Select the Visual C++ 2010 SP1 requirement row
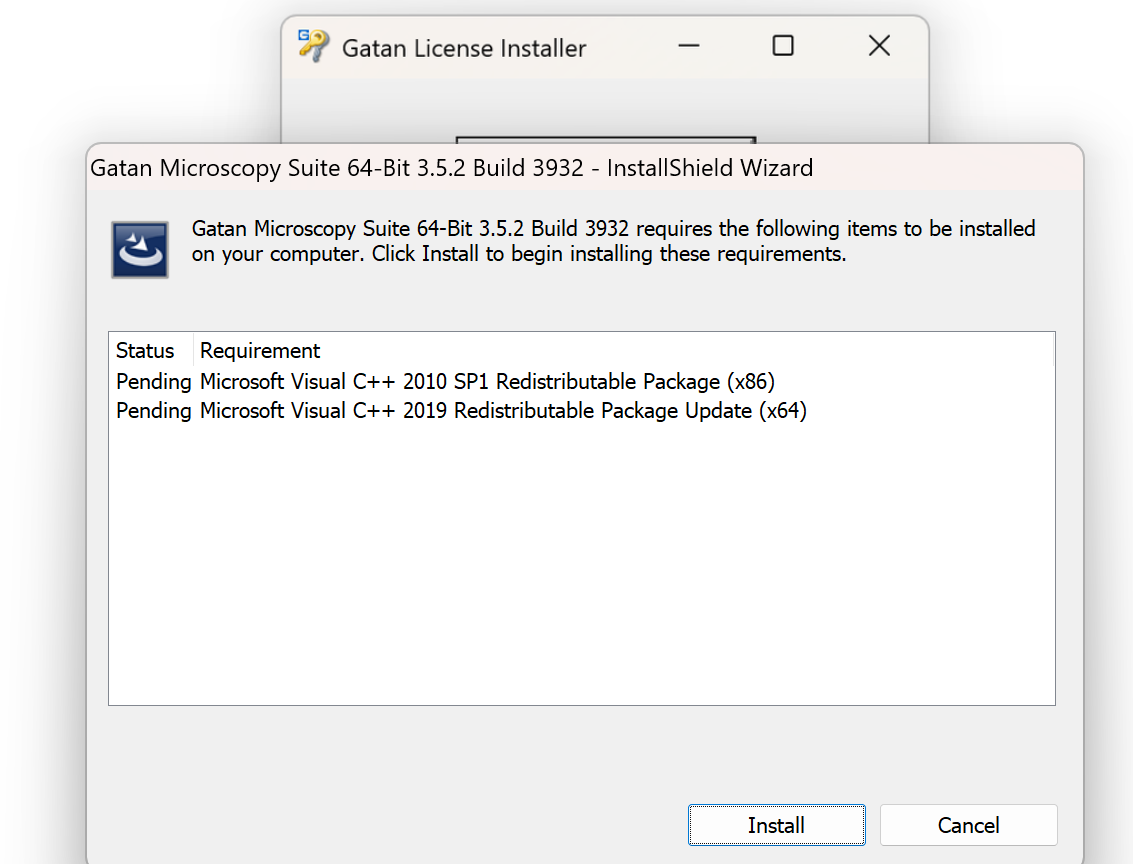The image size is (1133, 864). (487, 381)
